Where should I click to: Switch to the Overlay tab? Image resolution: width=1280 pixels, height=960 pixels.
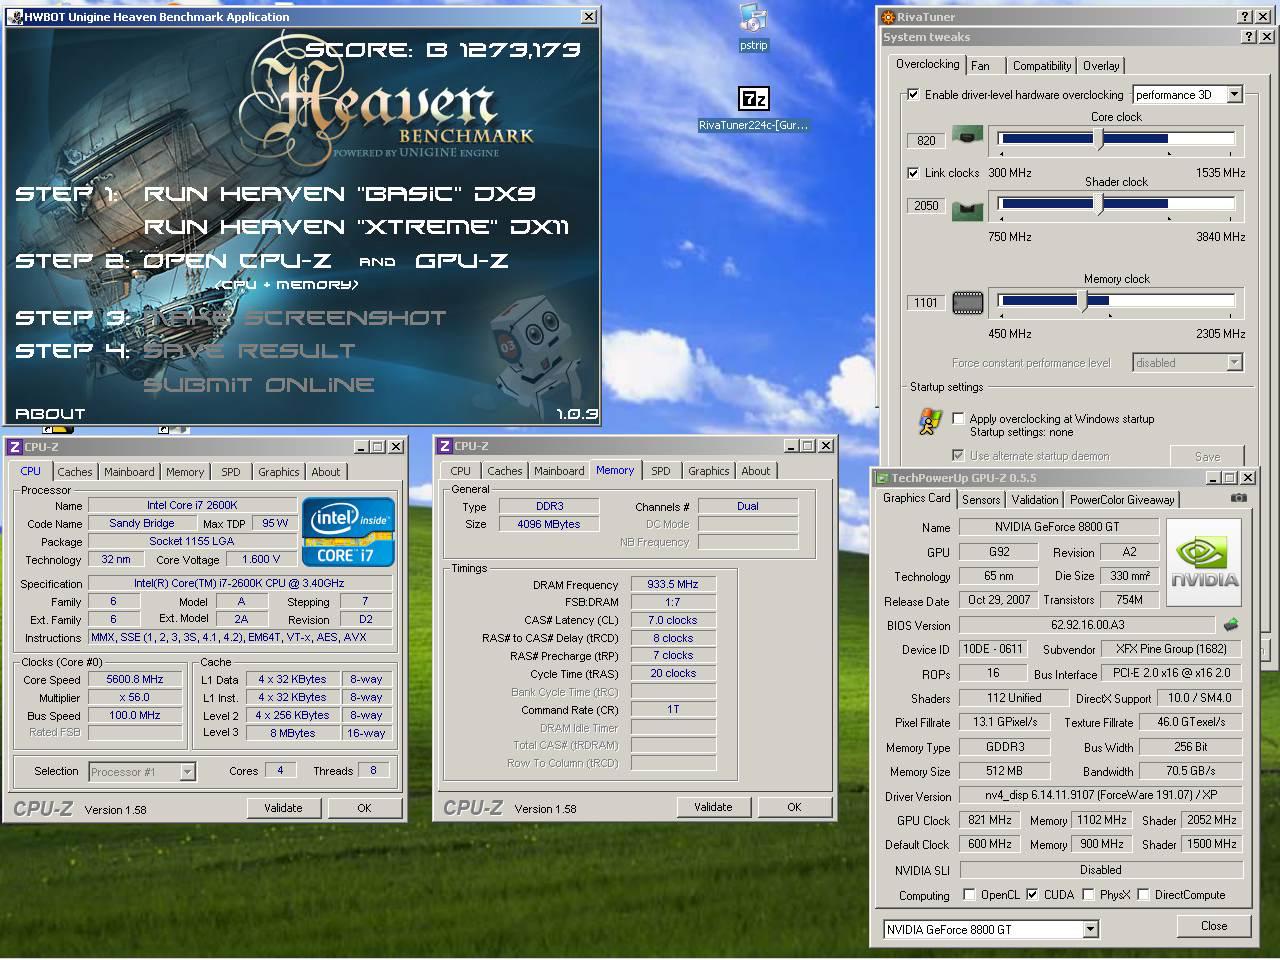point(1101,66)
